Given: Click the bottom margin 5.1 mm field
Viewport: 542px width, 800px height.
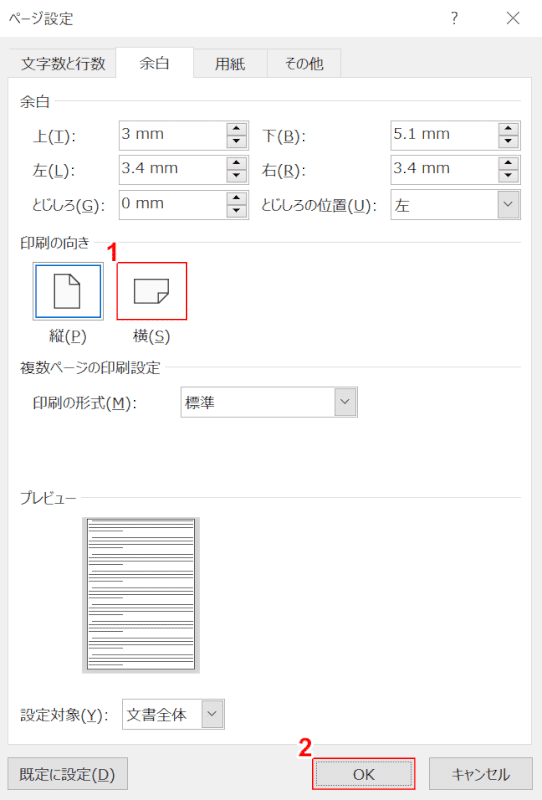Looking at the screenshot, I should pos(445,135).
